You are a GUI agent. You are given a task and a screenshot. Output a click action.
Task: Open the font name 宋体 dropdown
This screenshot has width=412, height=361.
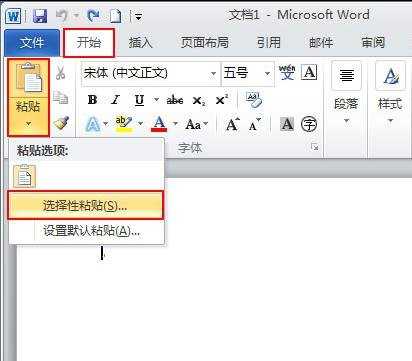click(x=213, y=73)
